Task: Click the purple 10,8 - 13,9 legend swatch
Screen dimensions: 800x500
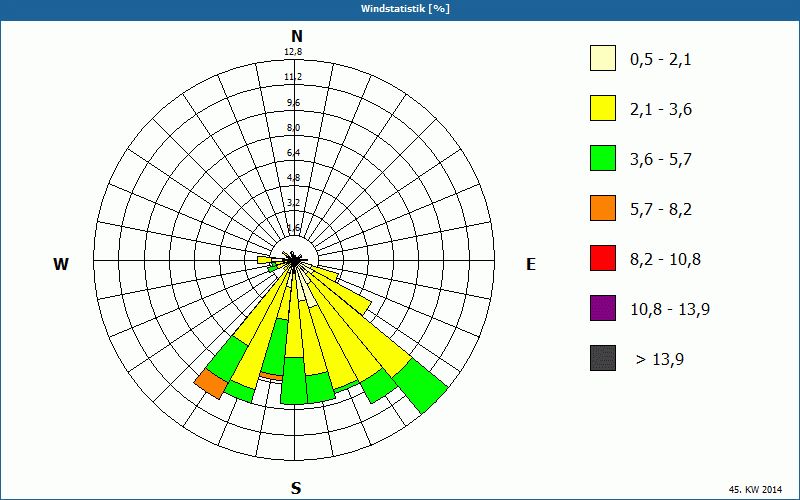Action: coord(603,308)
